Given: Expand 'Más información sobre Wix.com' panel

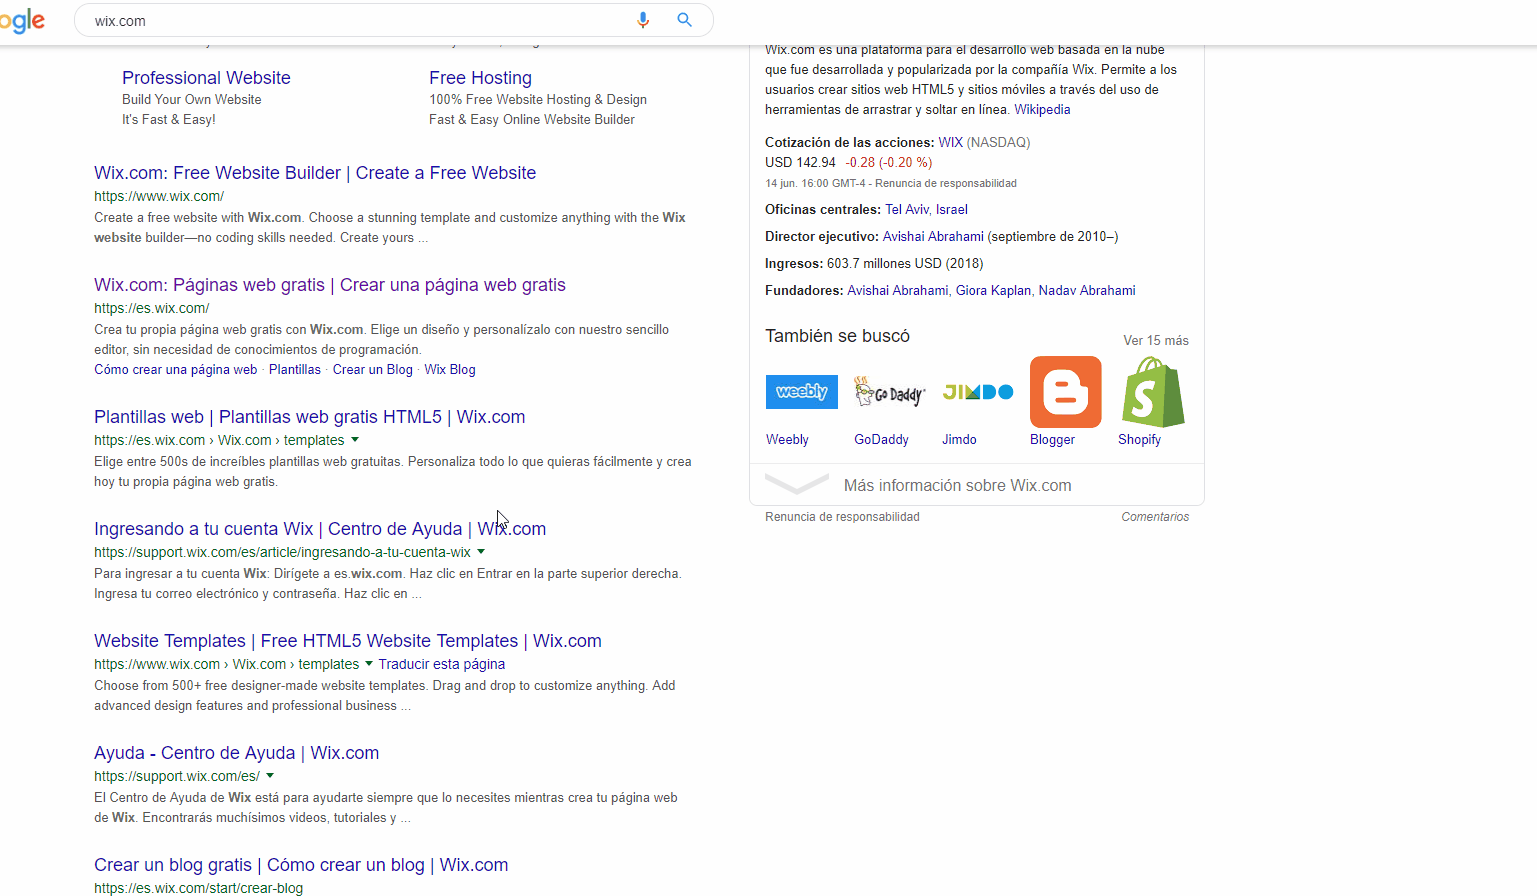Looking at the screenshot, I should (957, 485).
